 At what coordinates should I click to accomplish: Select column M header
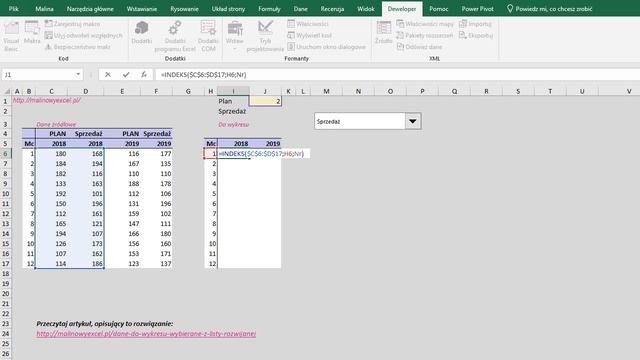click(x=326, y=91)
